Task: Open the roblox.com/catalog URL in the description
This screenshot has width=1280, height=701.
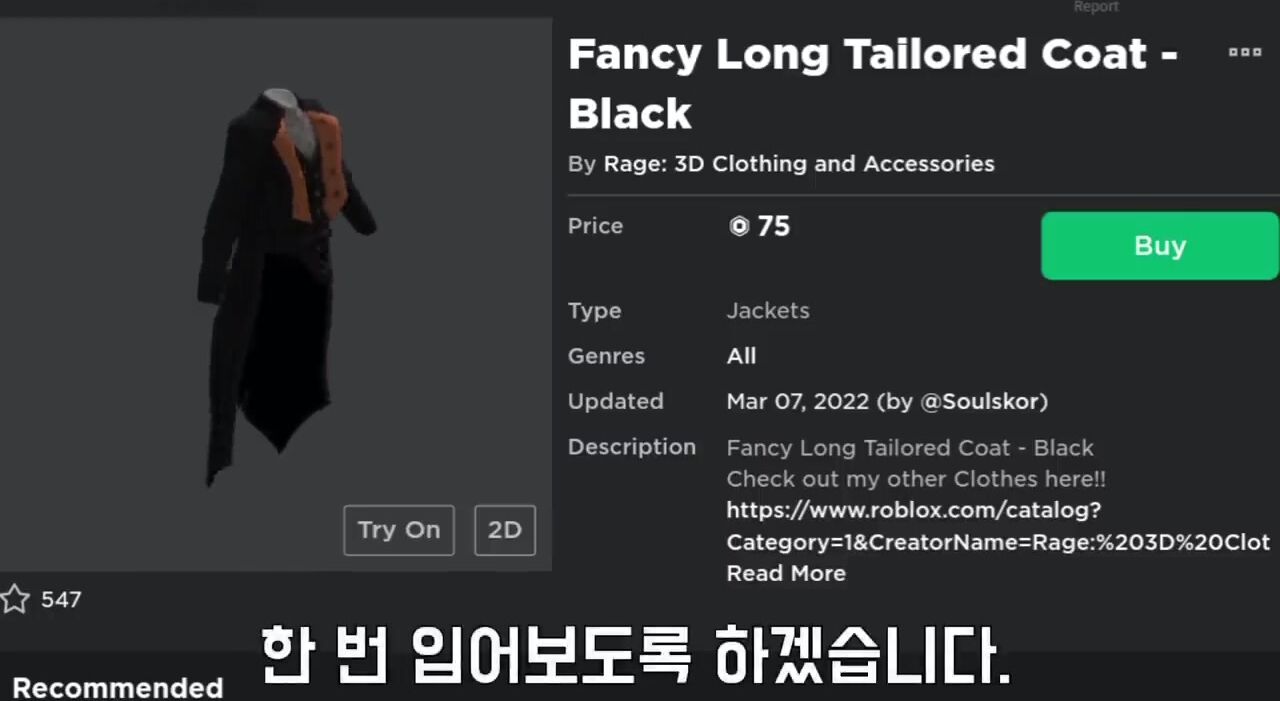Action: pos(998,526)
